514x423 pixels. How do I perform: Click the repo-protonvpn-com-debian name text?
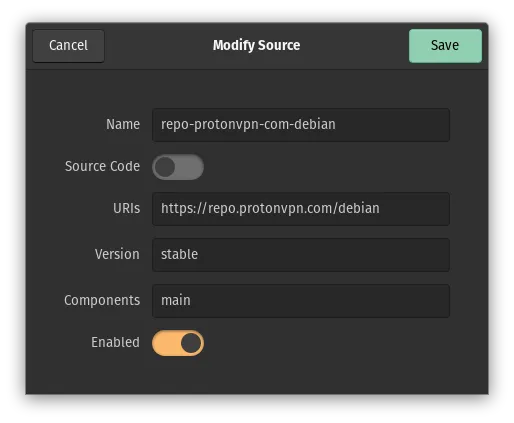point(248,125)
